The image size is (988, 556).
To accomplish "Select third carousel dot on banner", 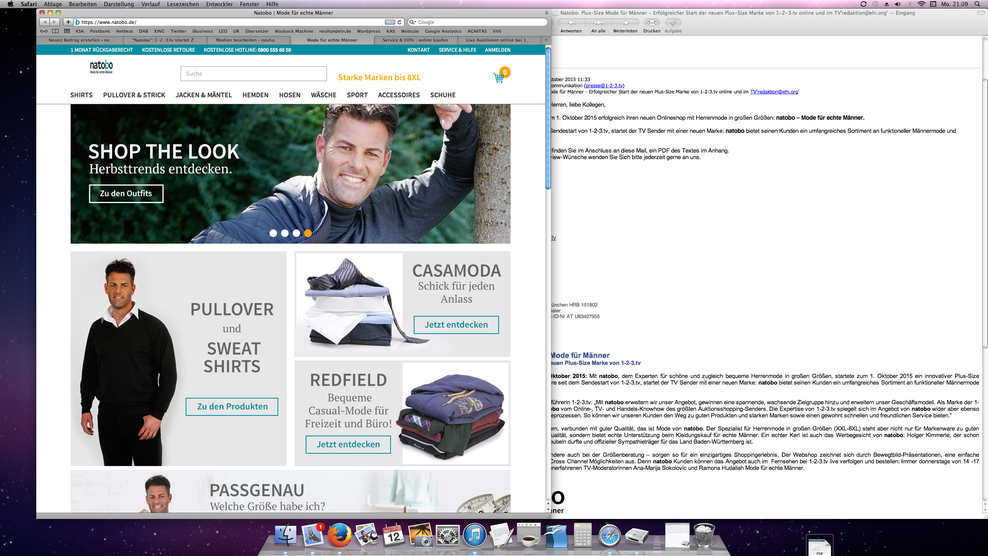I will tap(296, 233).
